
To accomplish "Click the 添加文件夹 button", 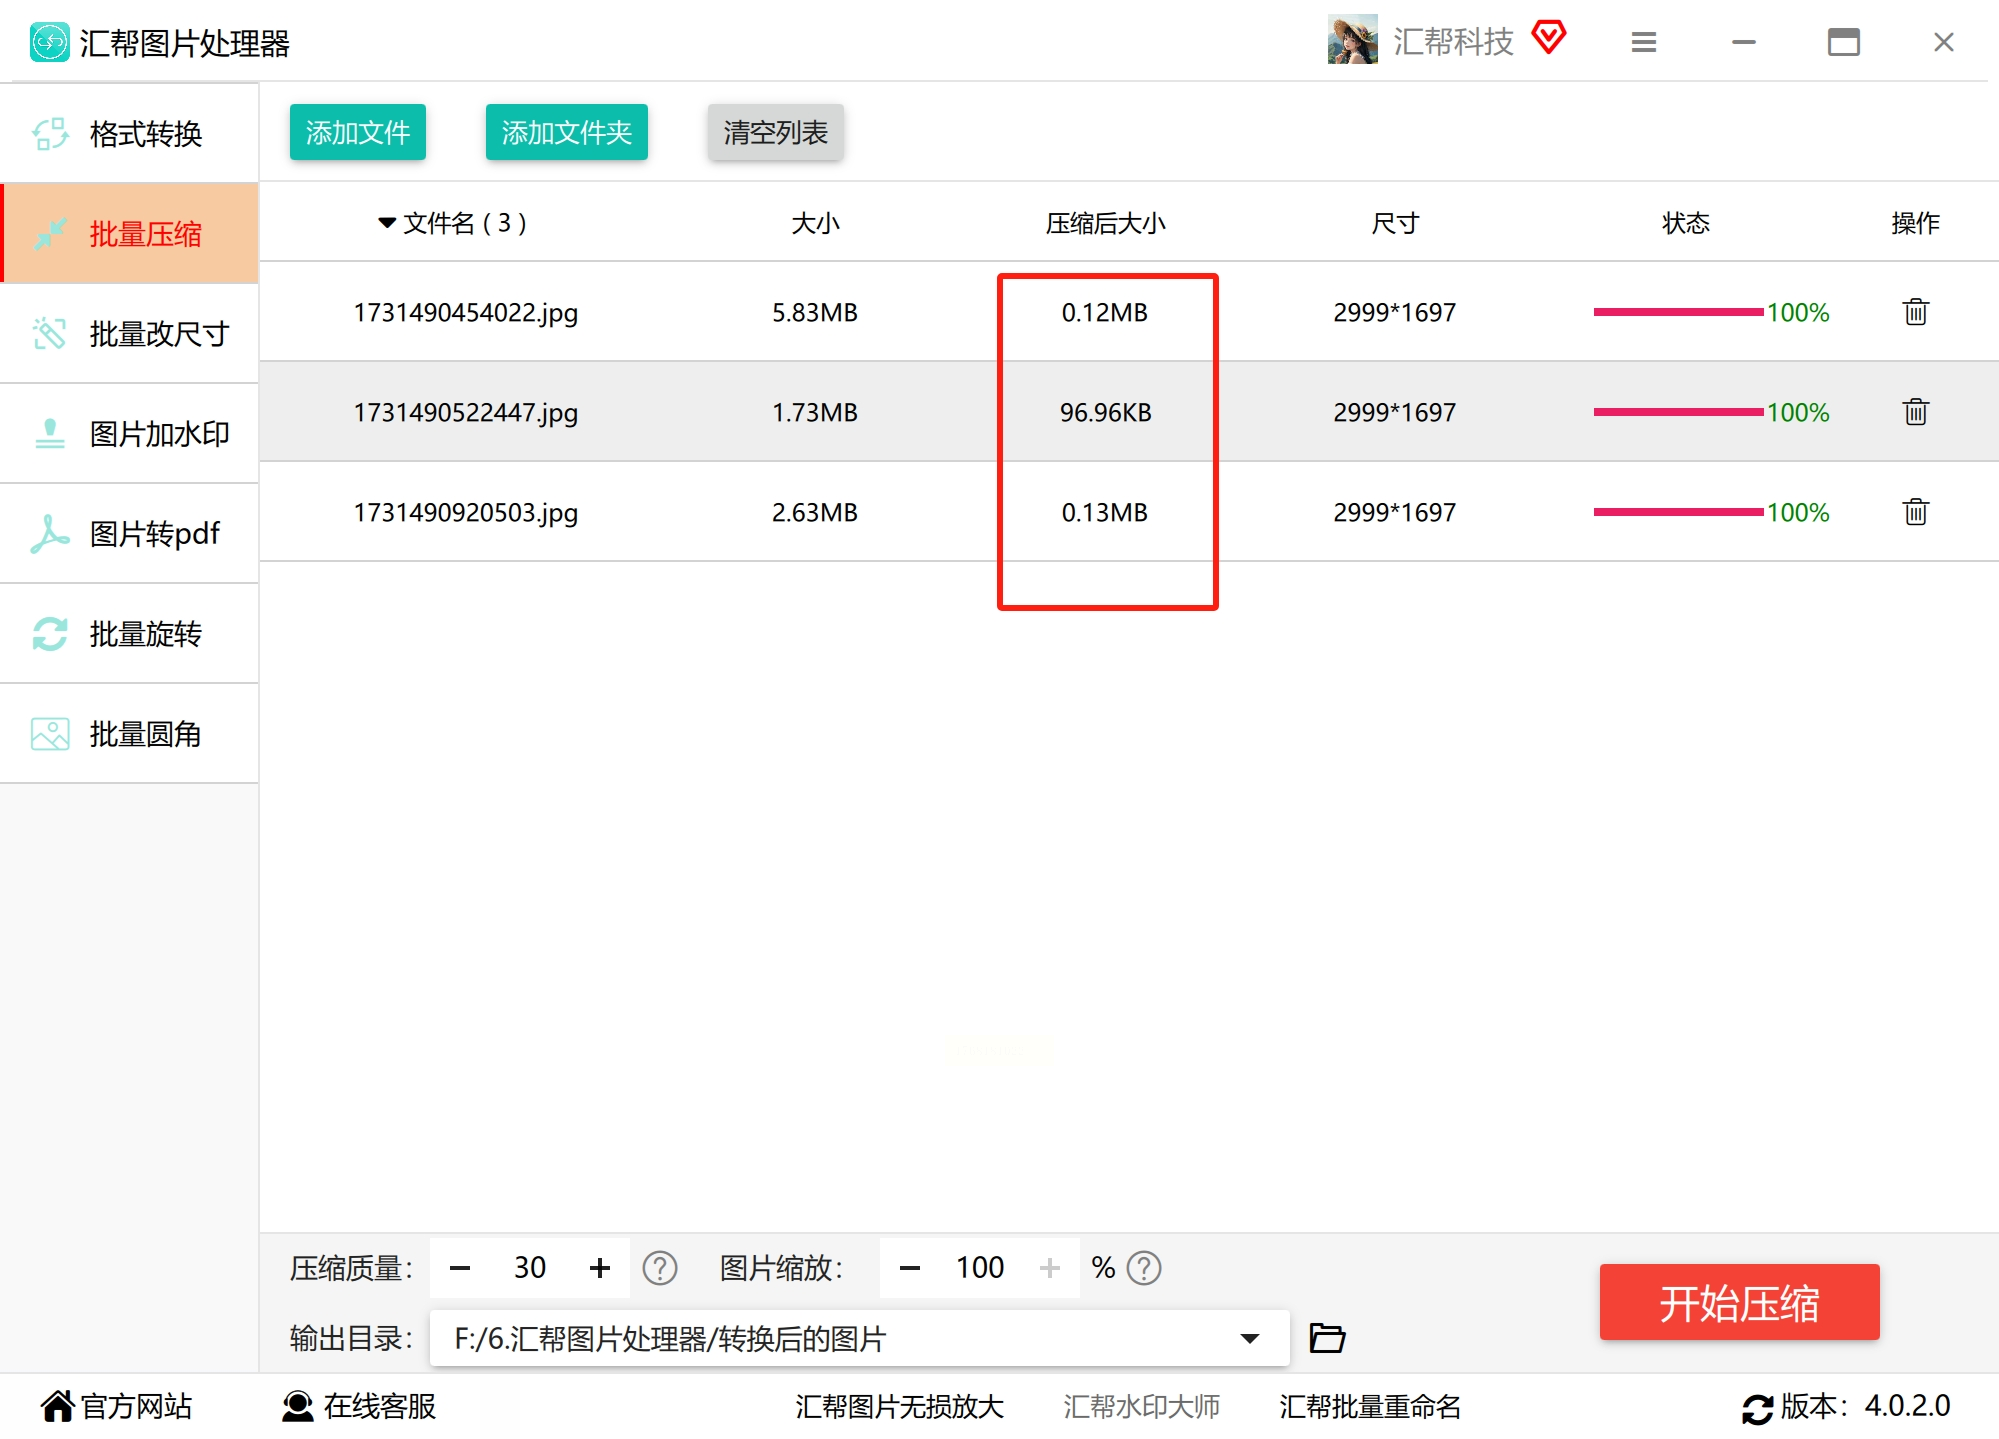I will [566, 132].
